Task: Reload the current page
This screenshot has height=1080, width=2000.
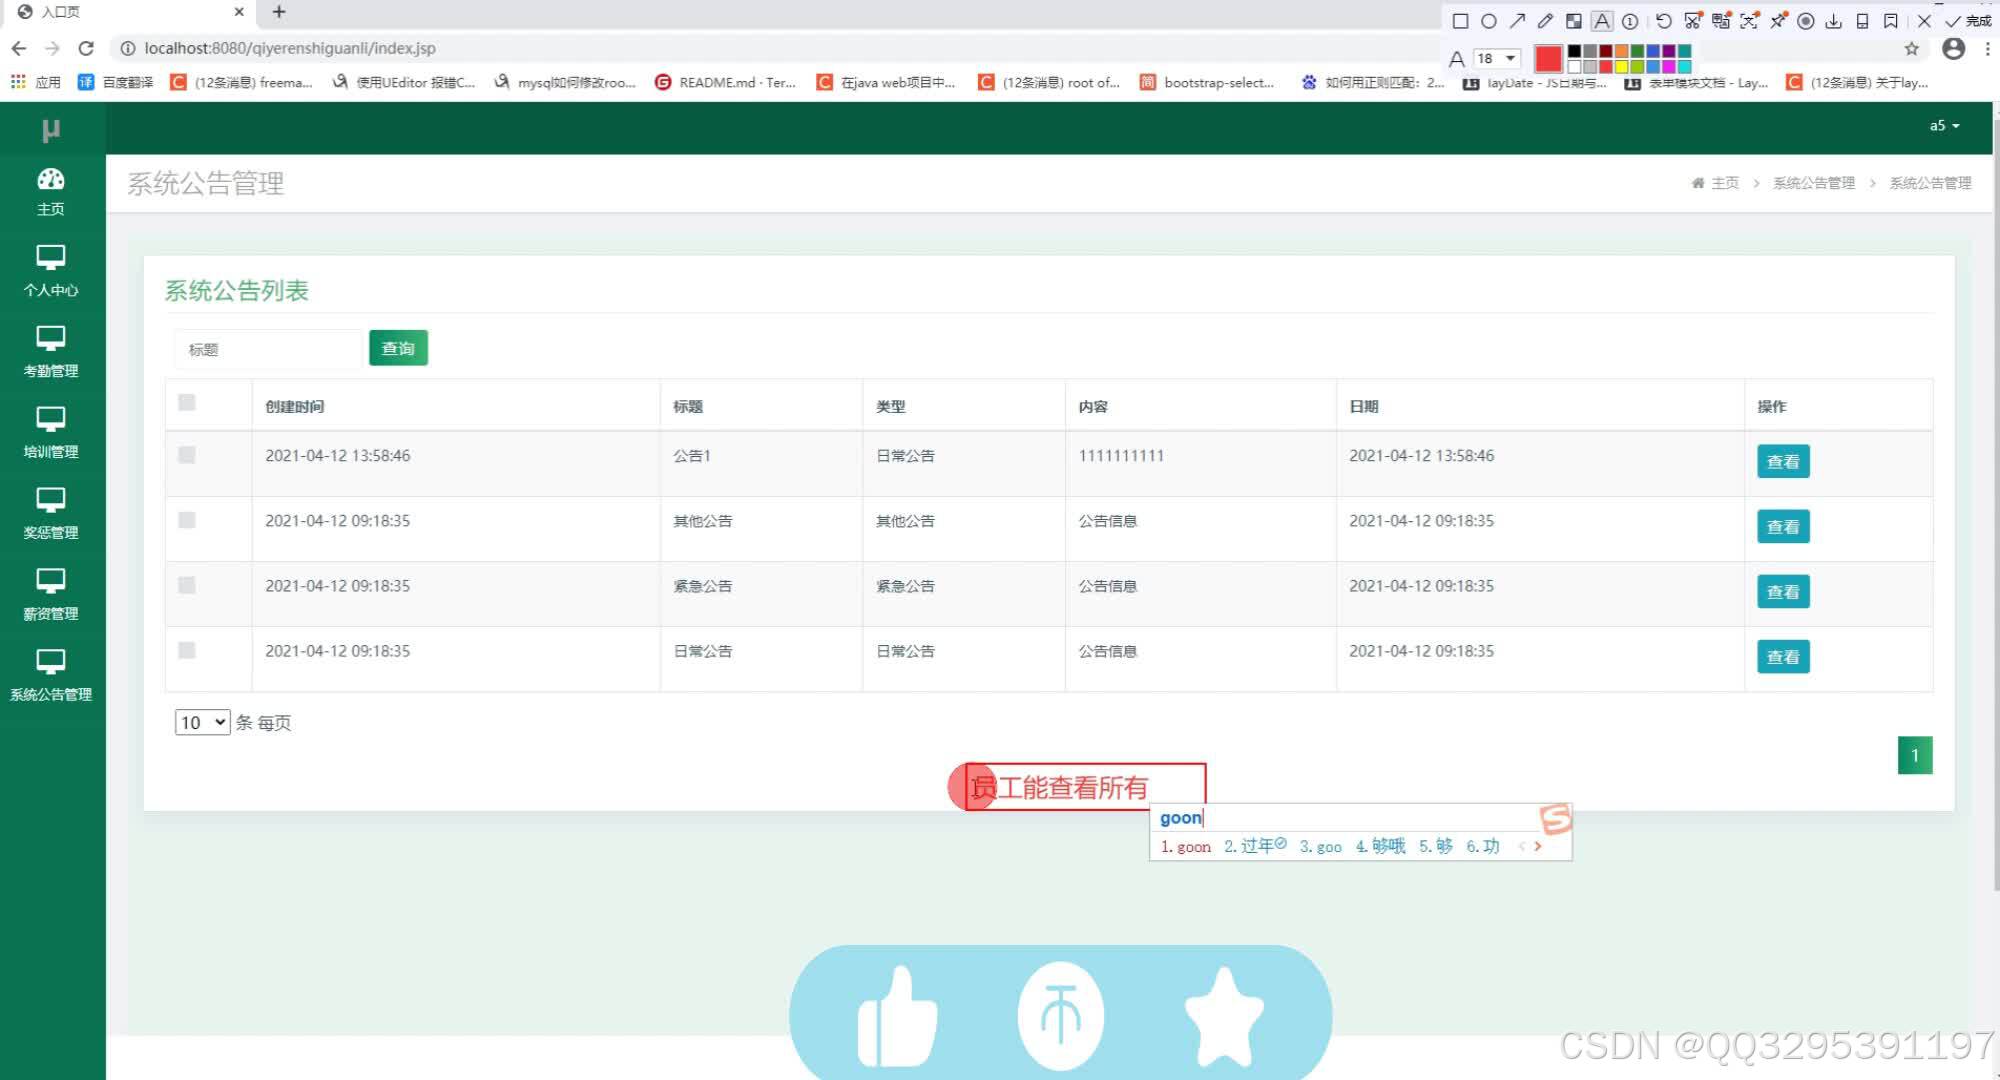Action: coord(86,48)
